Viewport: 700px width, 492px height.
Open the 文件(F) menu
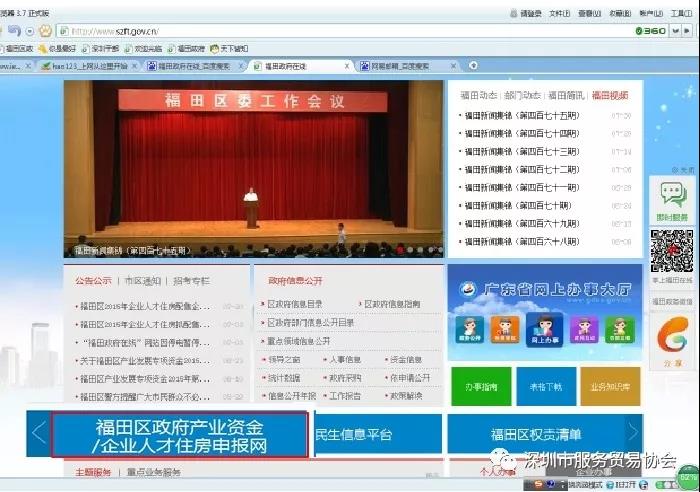[559, 14]
